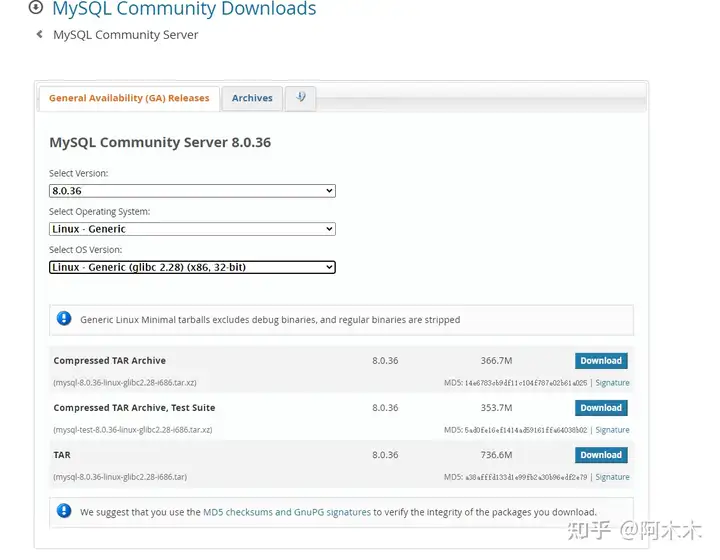
Task: Open Signature link for Compressed TAR Archive
Action: [612, 383]
